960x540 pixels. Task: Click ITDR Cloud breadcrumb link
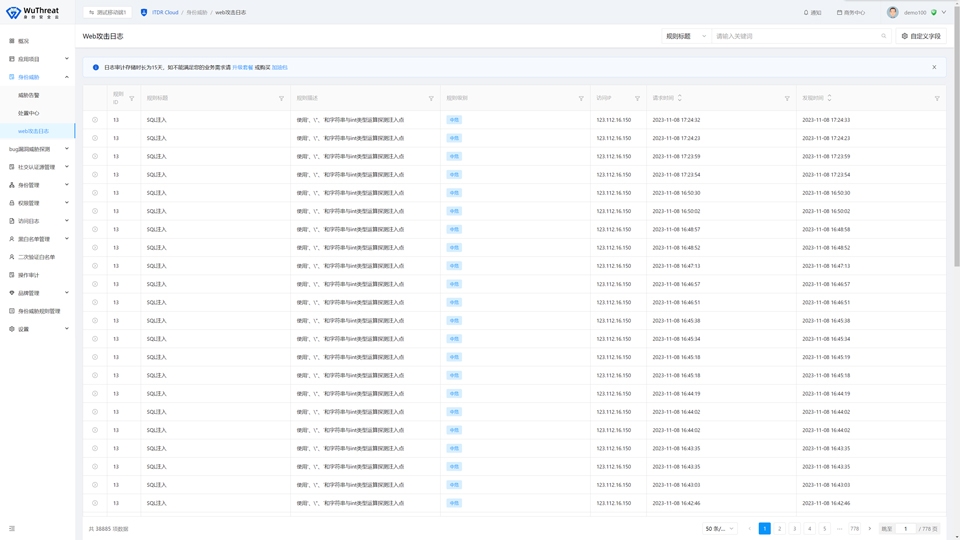[165, 12]
